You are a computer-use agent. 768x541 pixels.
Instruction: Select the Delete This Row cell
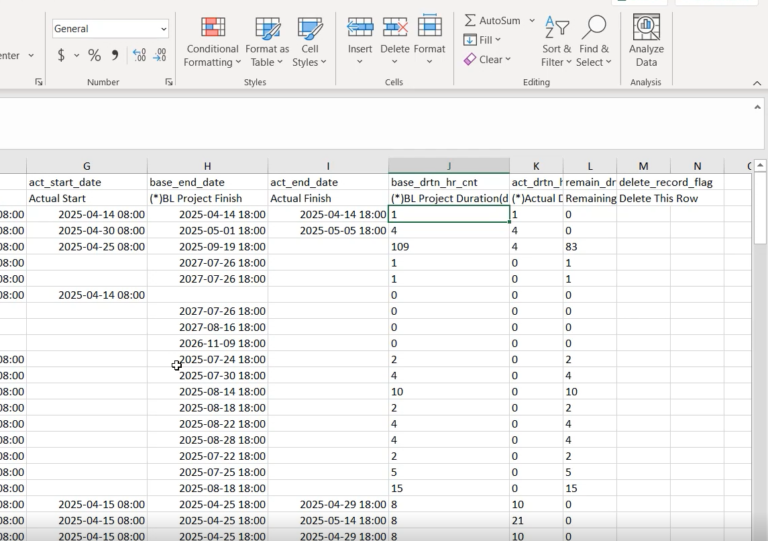pos(643,198)
